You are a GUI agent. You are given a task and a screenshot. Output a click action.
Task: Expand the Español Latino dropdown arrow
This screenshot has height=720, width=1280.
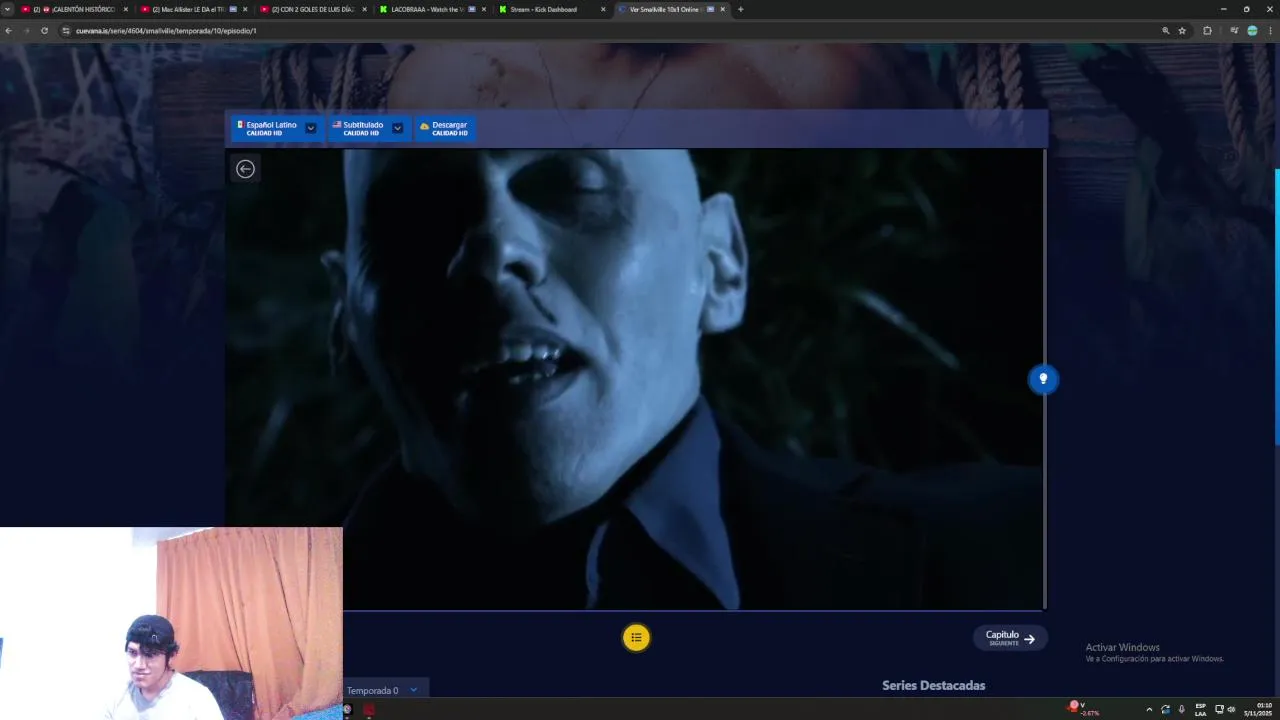[311, 128]
